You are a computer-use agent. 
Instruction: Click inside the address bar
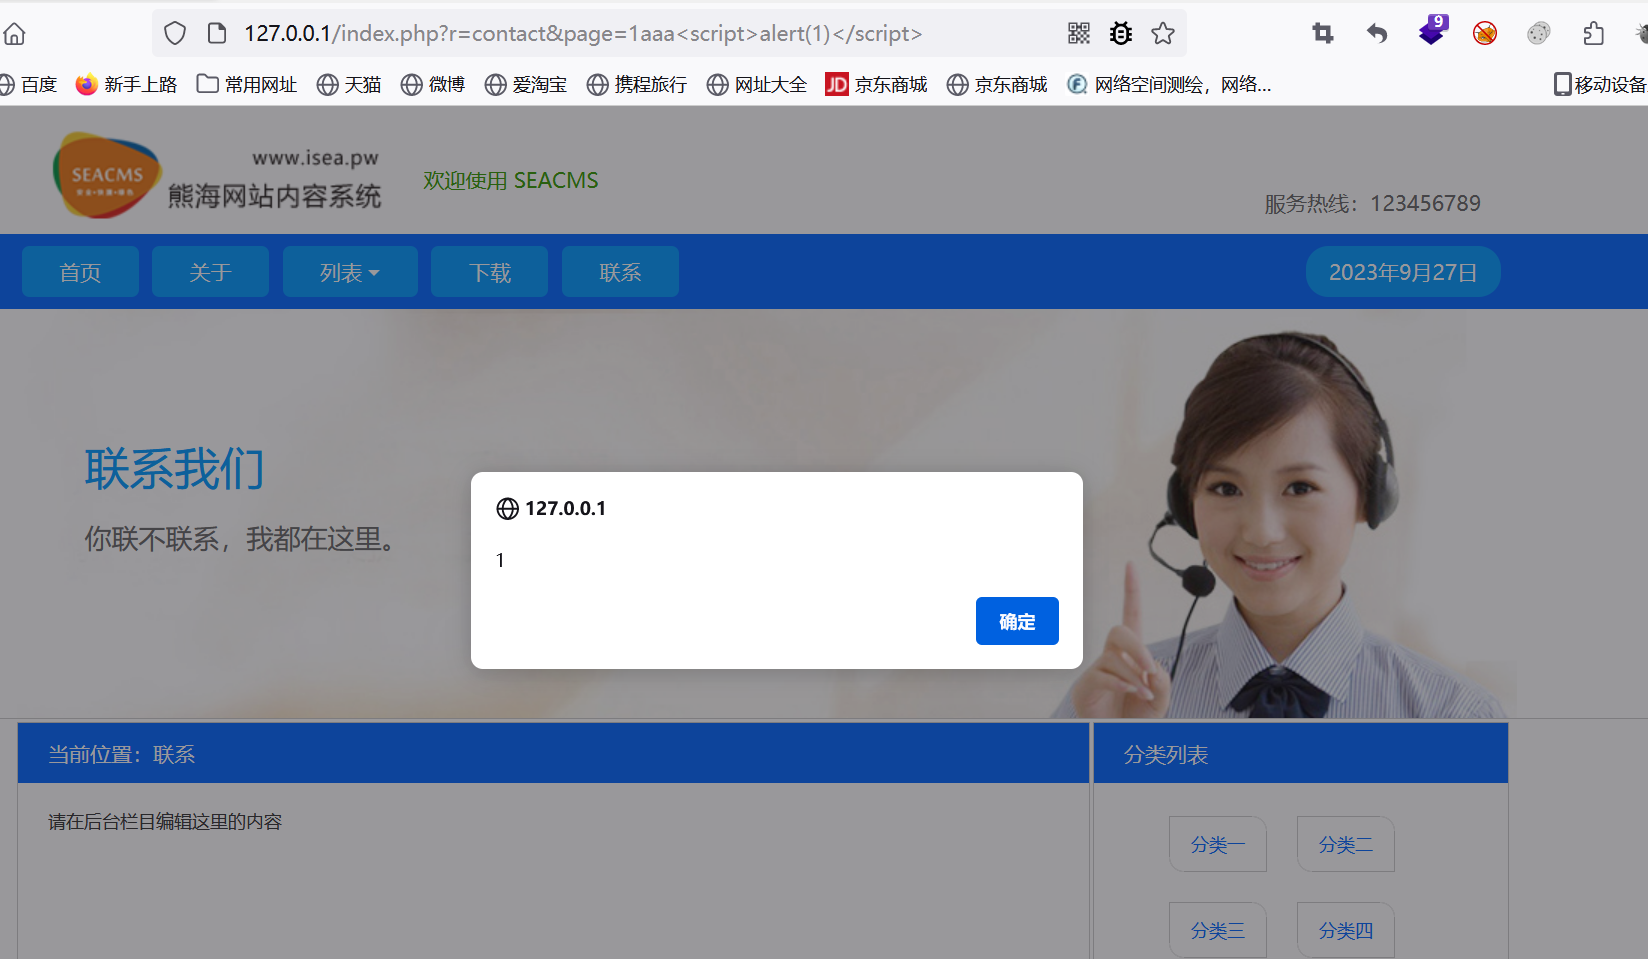coord(600,33)
